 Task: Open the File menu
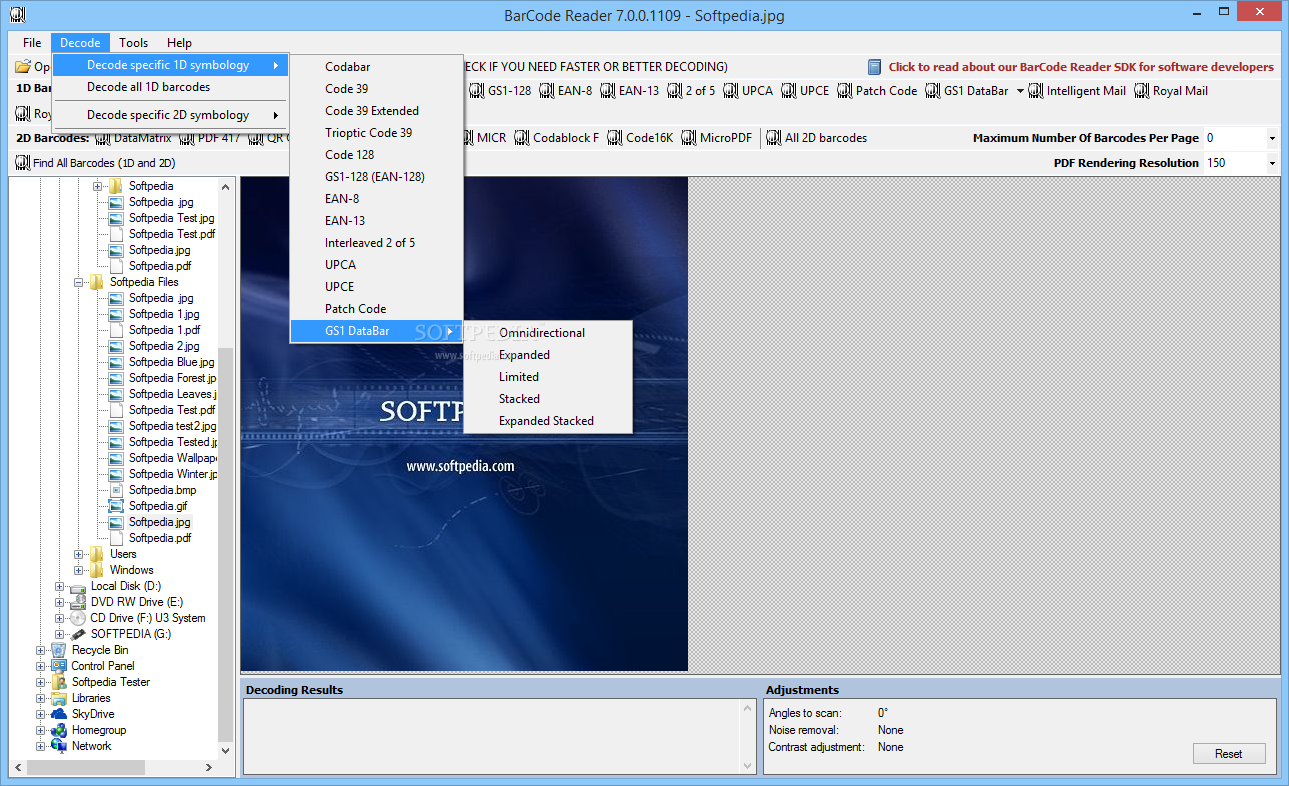pos(32,43)
